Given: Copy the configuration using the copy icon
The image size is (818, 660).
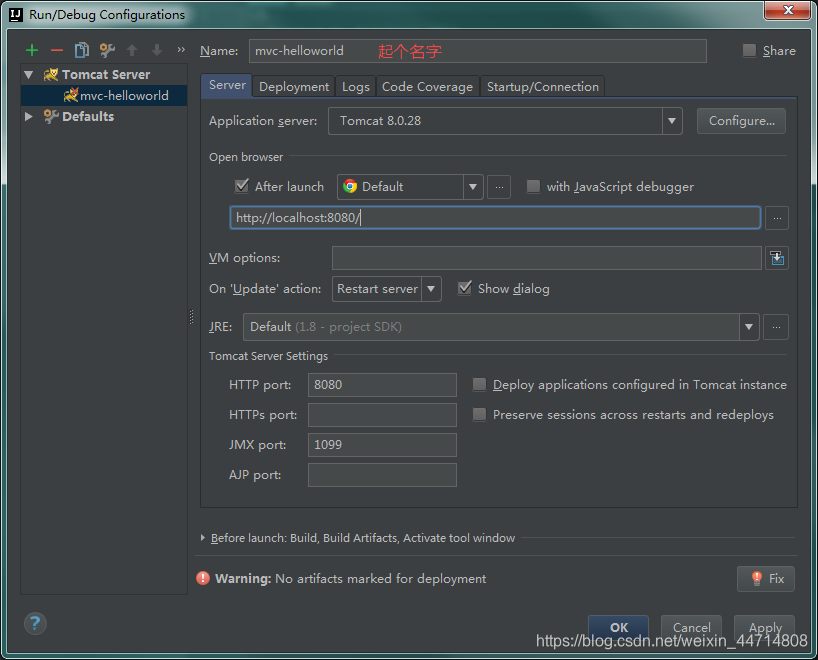Looking at the screenshot, I should 82,50.
